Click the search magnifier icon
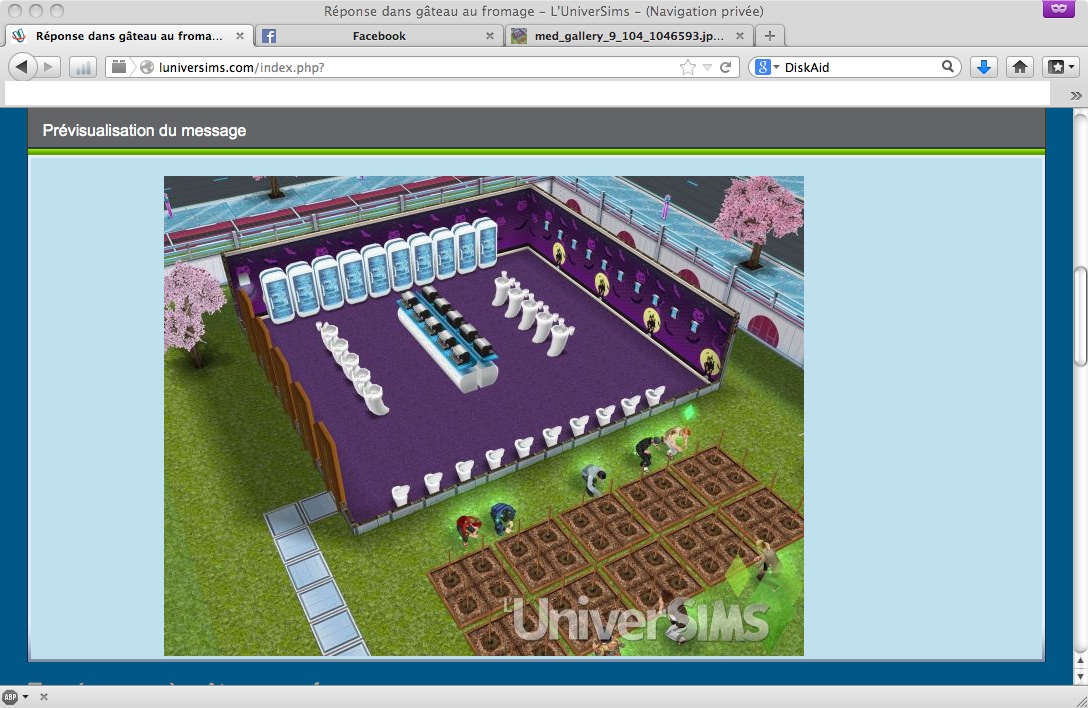 tap(947, 67)
